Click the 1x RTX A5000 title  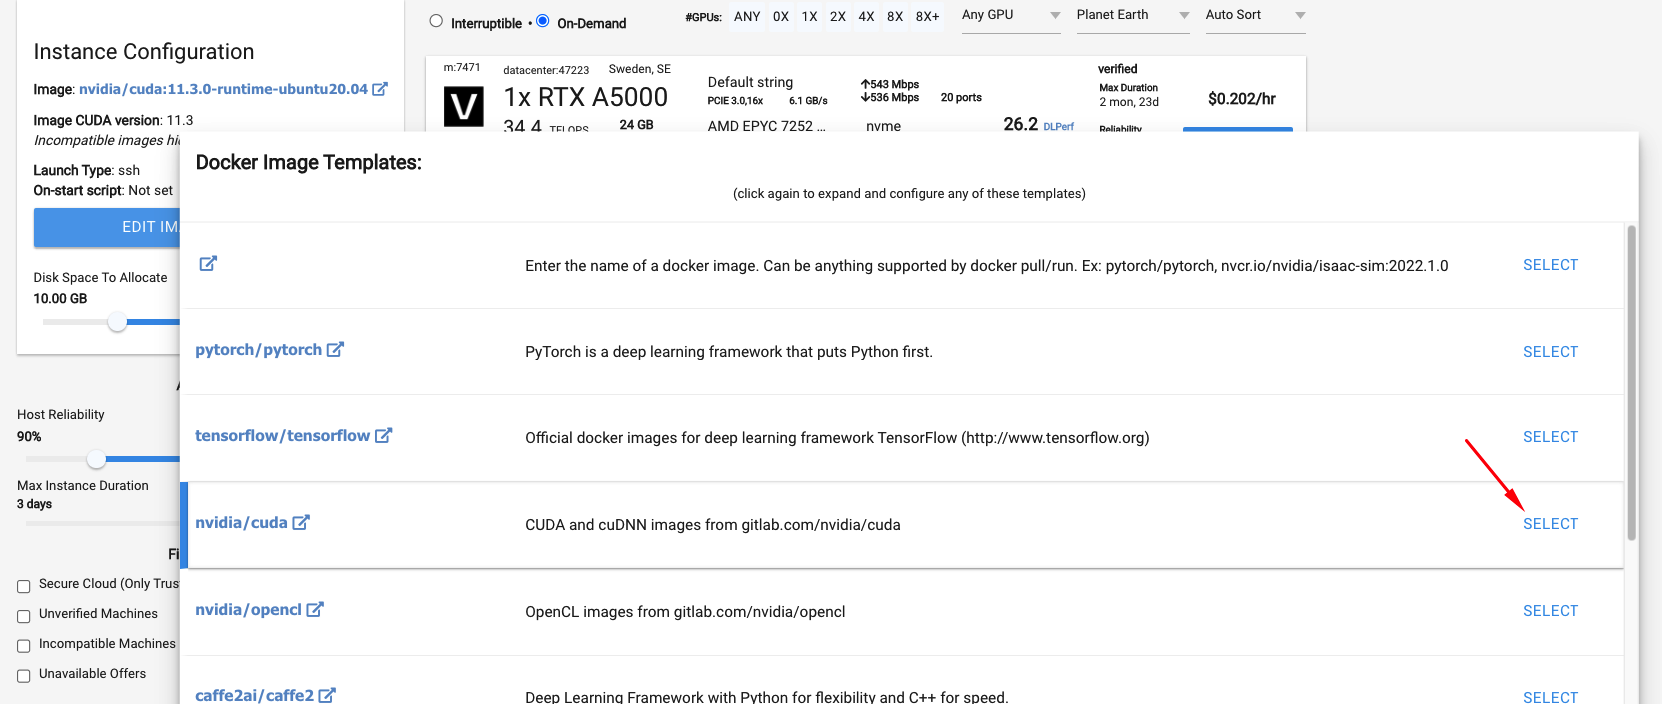tap(585, 97)
